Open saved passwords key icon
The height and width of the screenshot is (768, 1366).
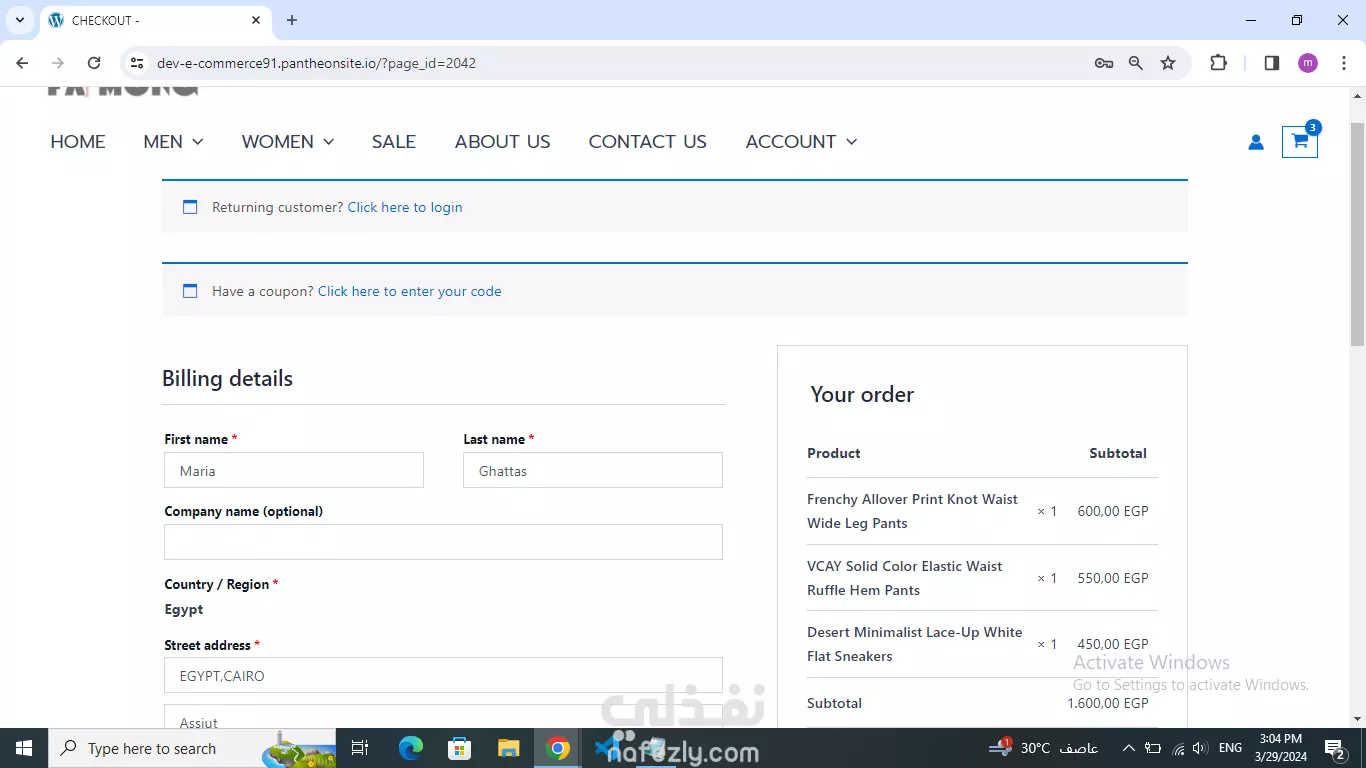[x=1104, y=63]
